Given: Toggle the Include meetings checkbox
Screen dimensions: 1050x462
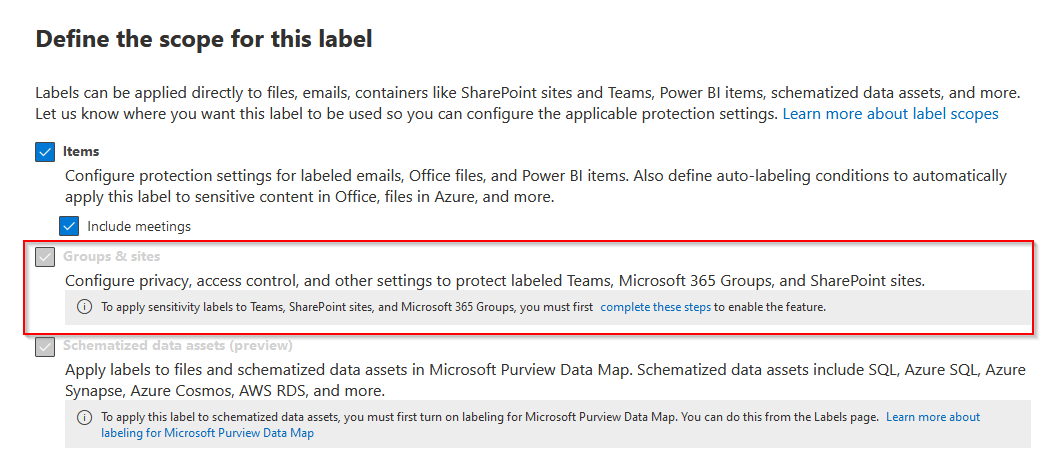Looking at the screenshot, I should [69, 226].
